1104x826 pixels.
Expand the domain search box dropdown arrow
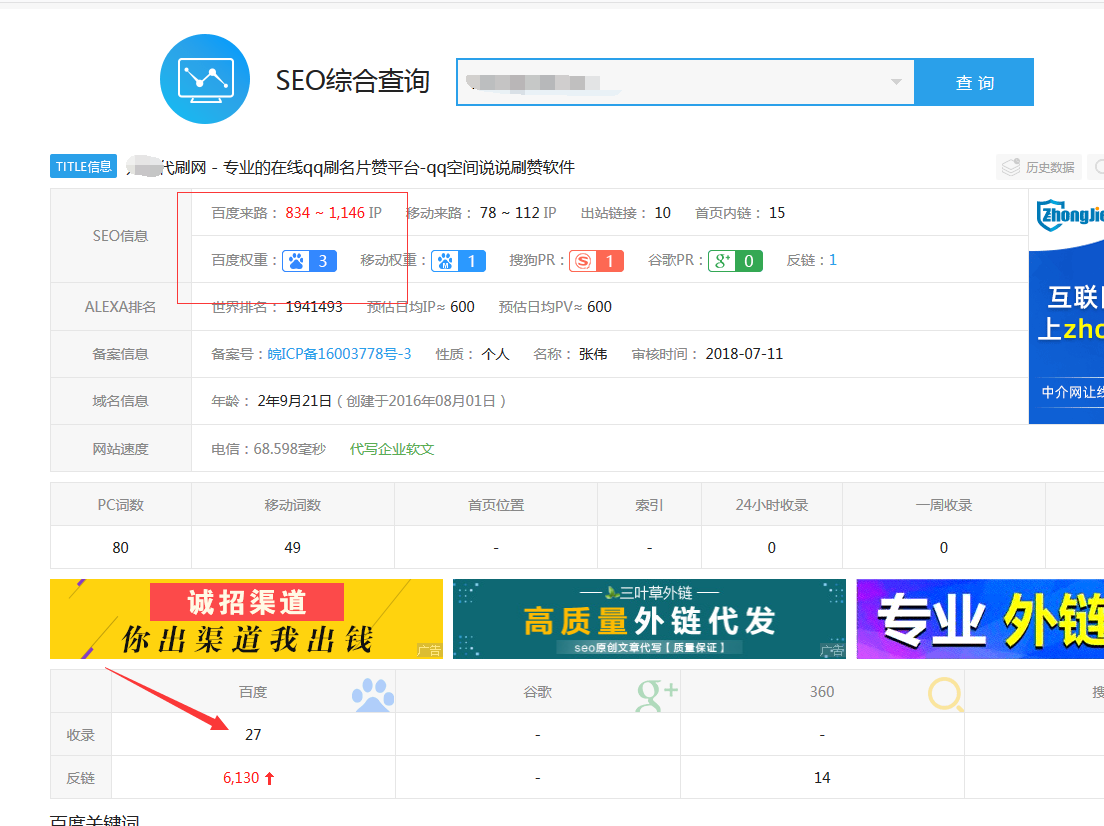896,82
